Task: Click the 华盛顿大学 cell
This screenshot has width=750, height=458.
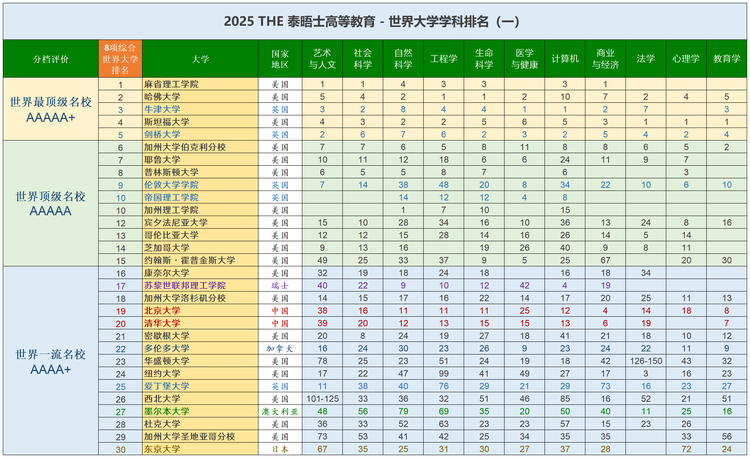Action: tap(200, 361)
